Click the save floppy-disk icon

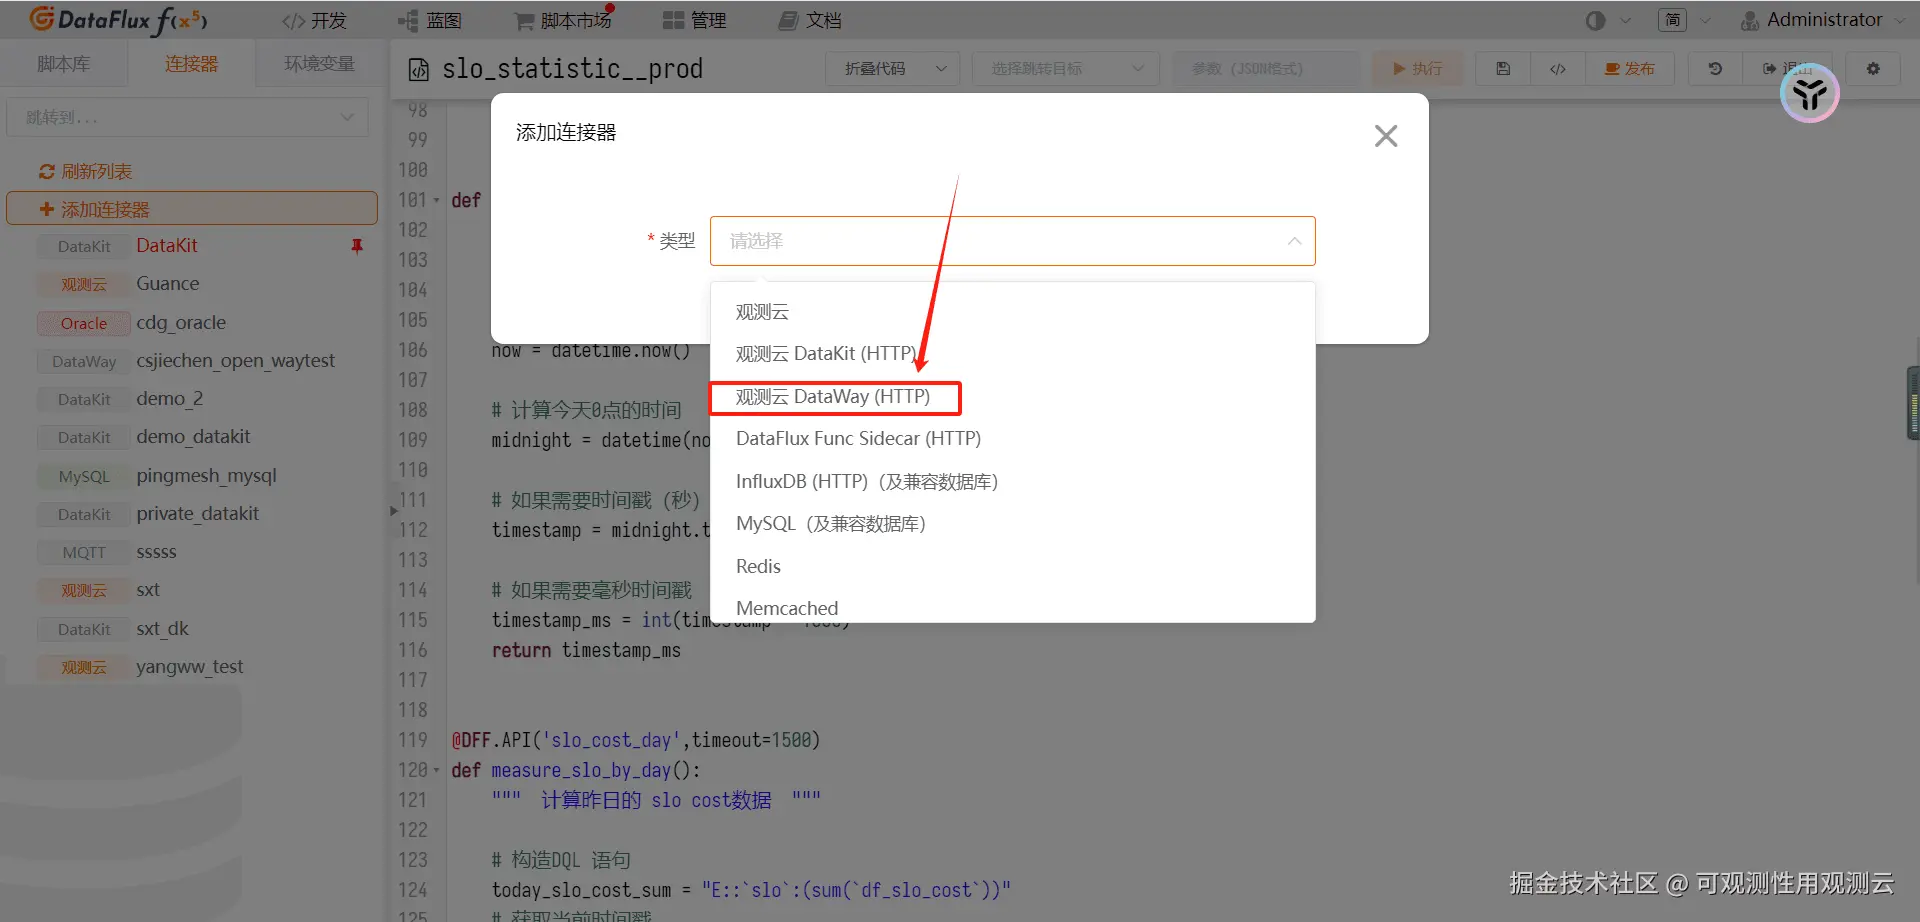pyautogui.click(x=1503, y=68)
